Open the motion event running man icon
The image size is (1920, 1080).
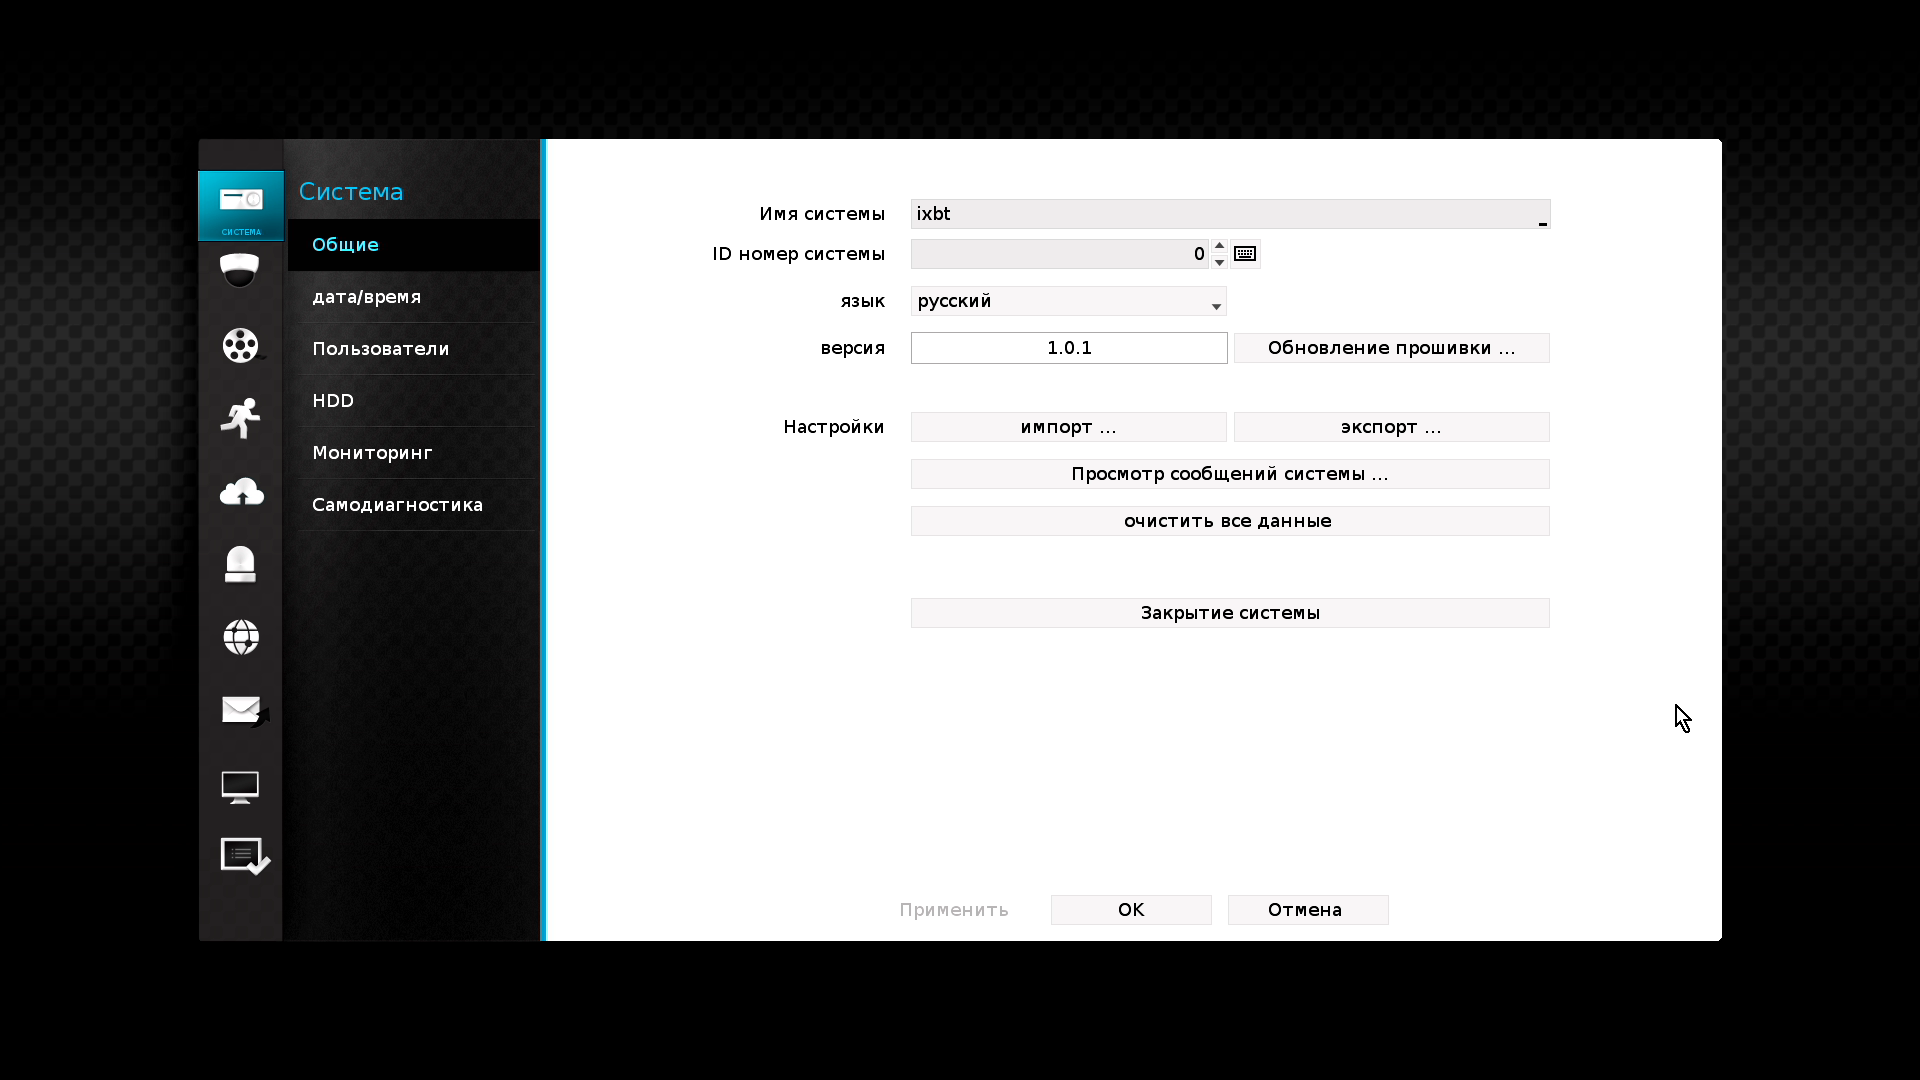click(240, 418)
